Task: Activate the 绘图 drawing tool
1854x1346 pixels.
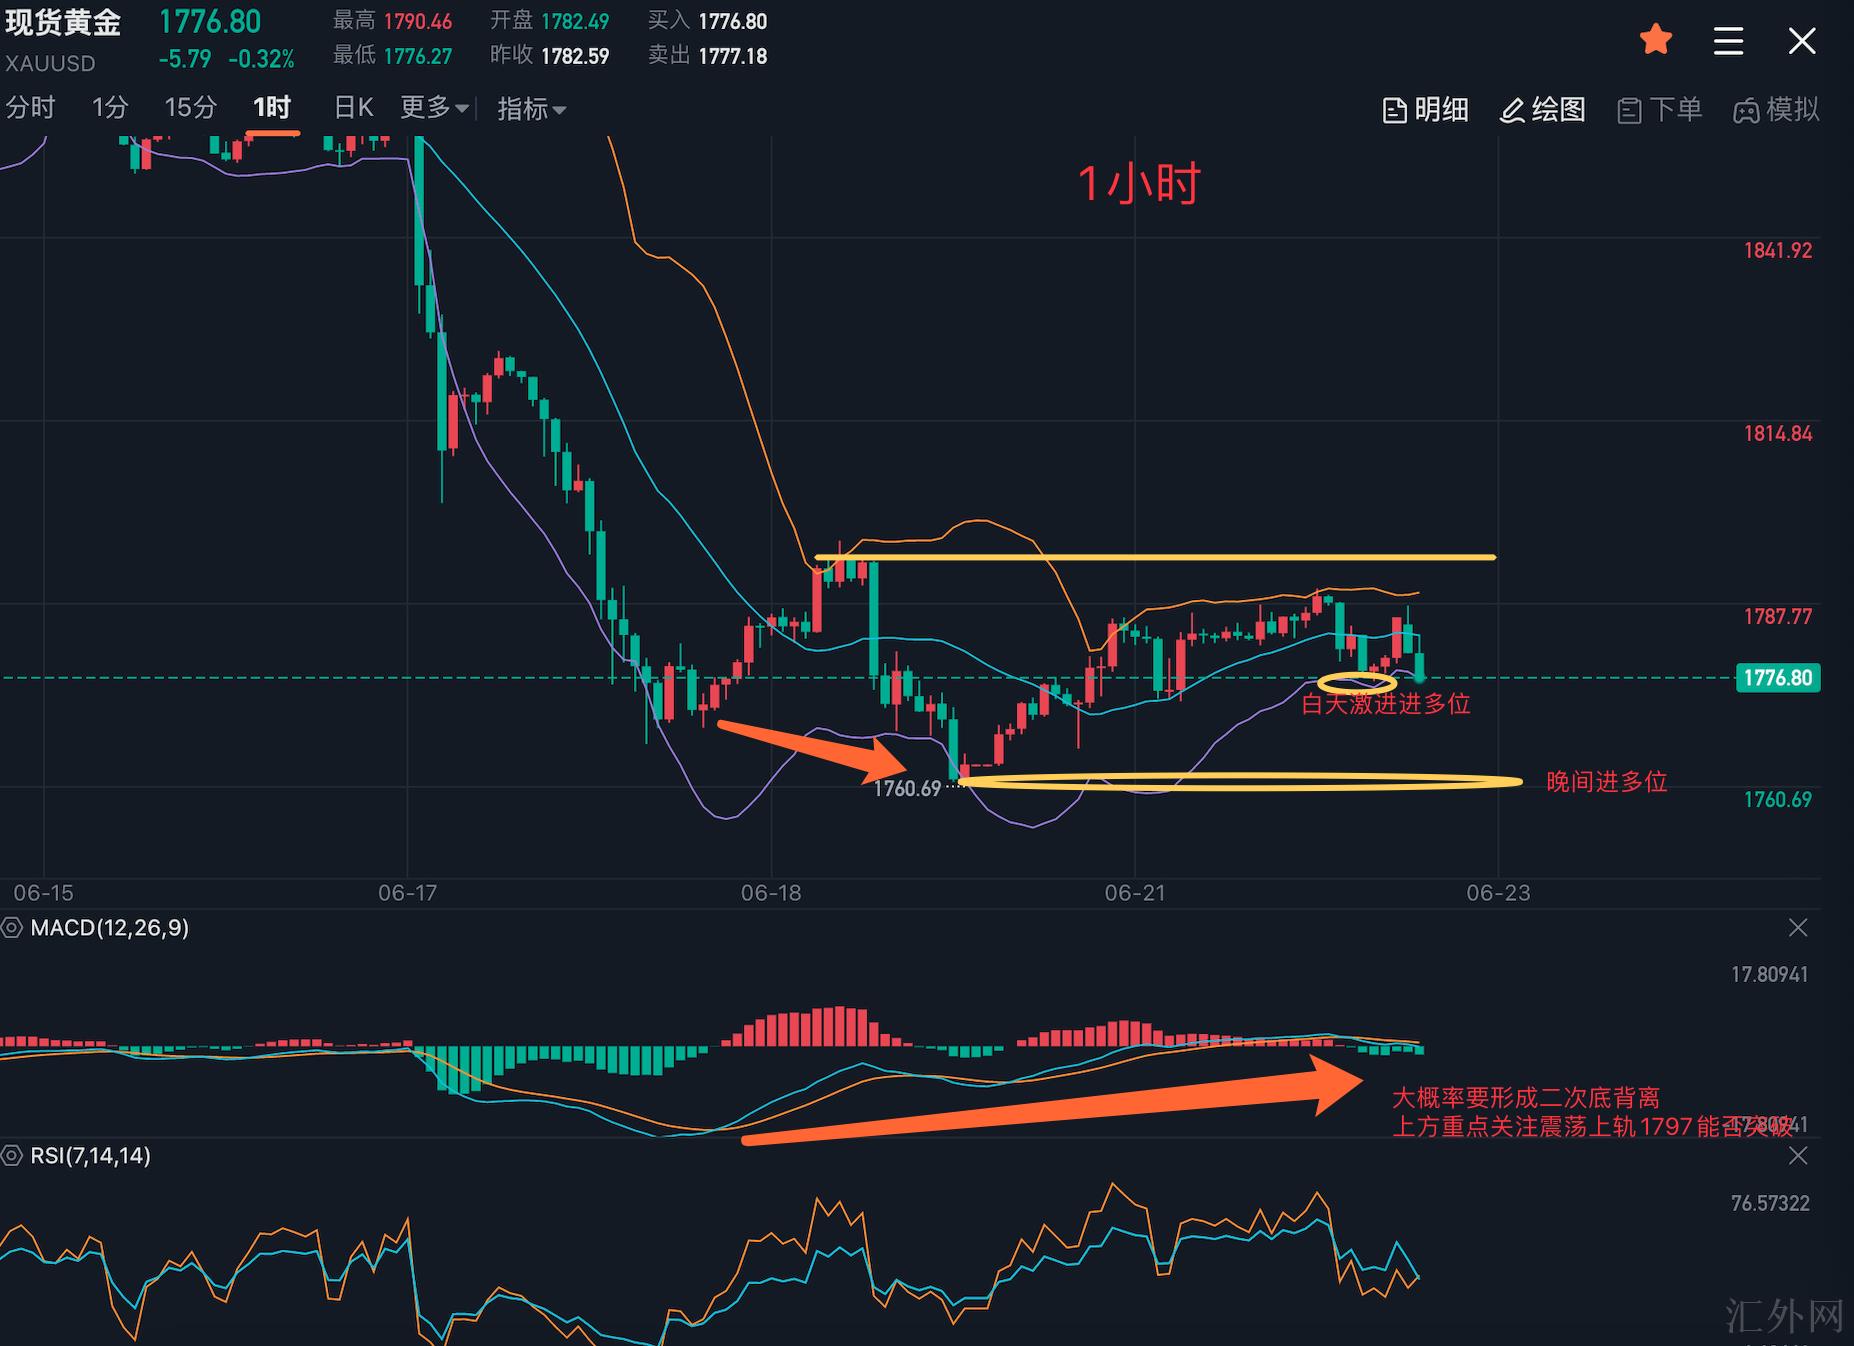Action: tap(1542, 109)
